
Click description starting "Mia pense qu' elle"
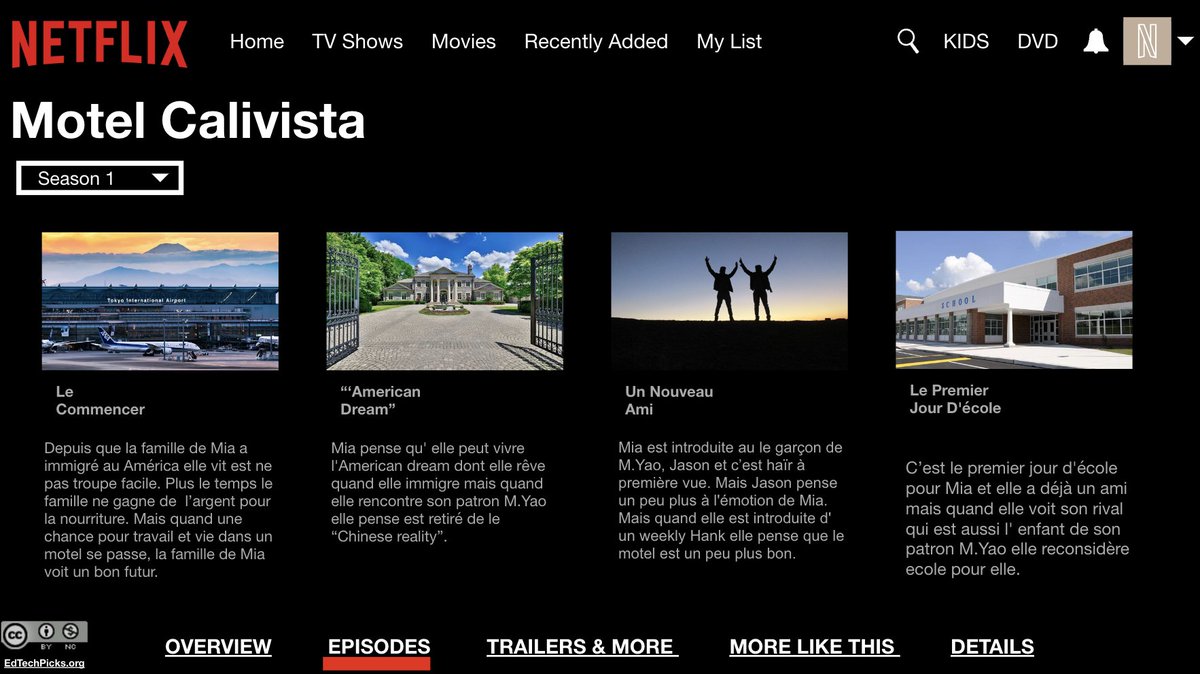(x=440, y=492)
